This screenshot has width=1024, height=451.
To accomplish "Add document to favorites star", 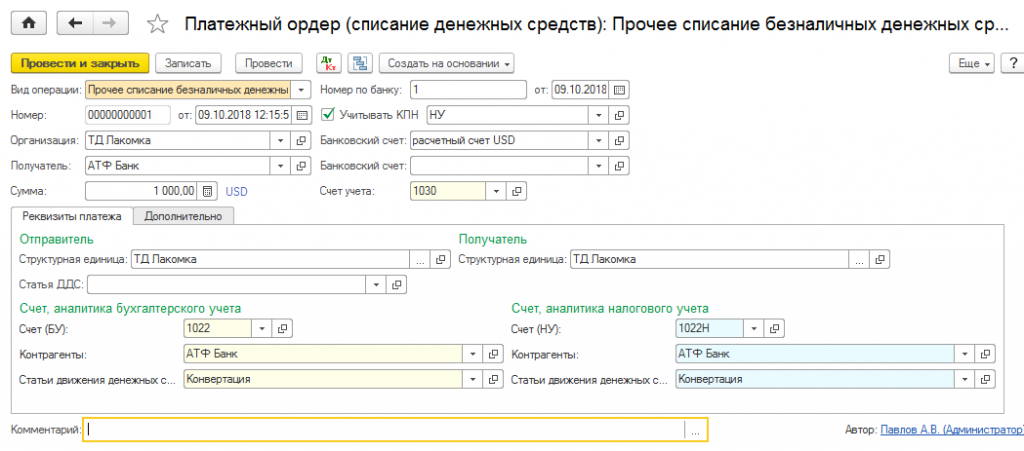I will [x=157, y=25].
